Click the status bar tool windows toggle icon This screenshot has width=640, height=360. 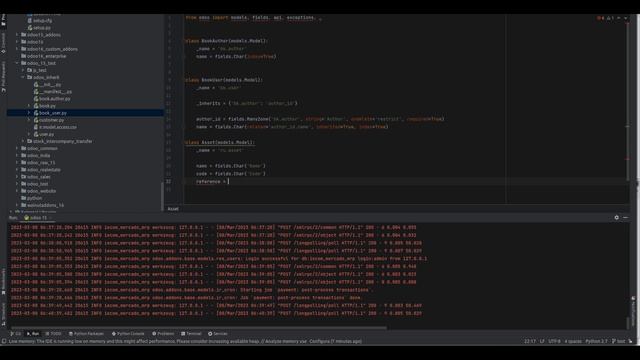pos(4,341)
